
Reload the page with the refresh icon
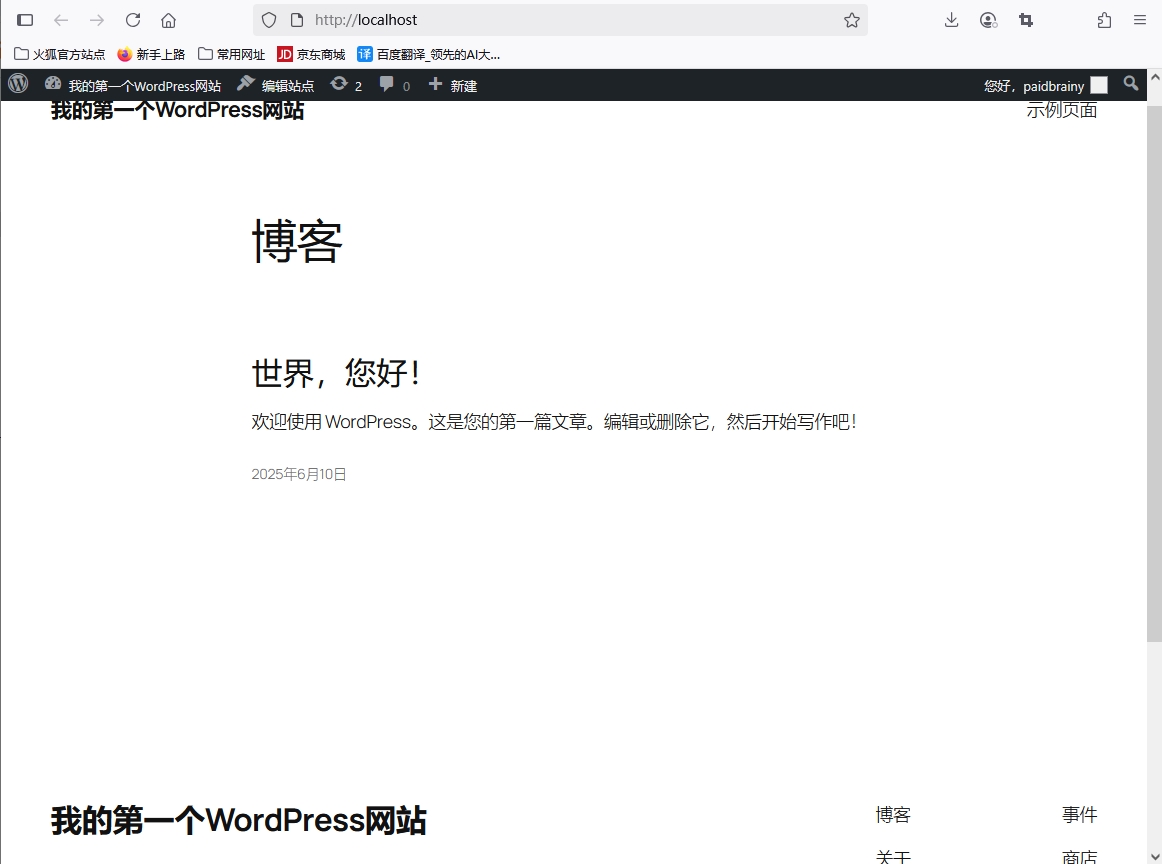[133, 20]
